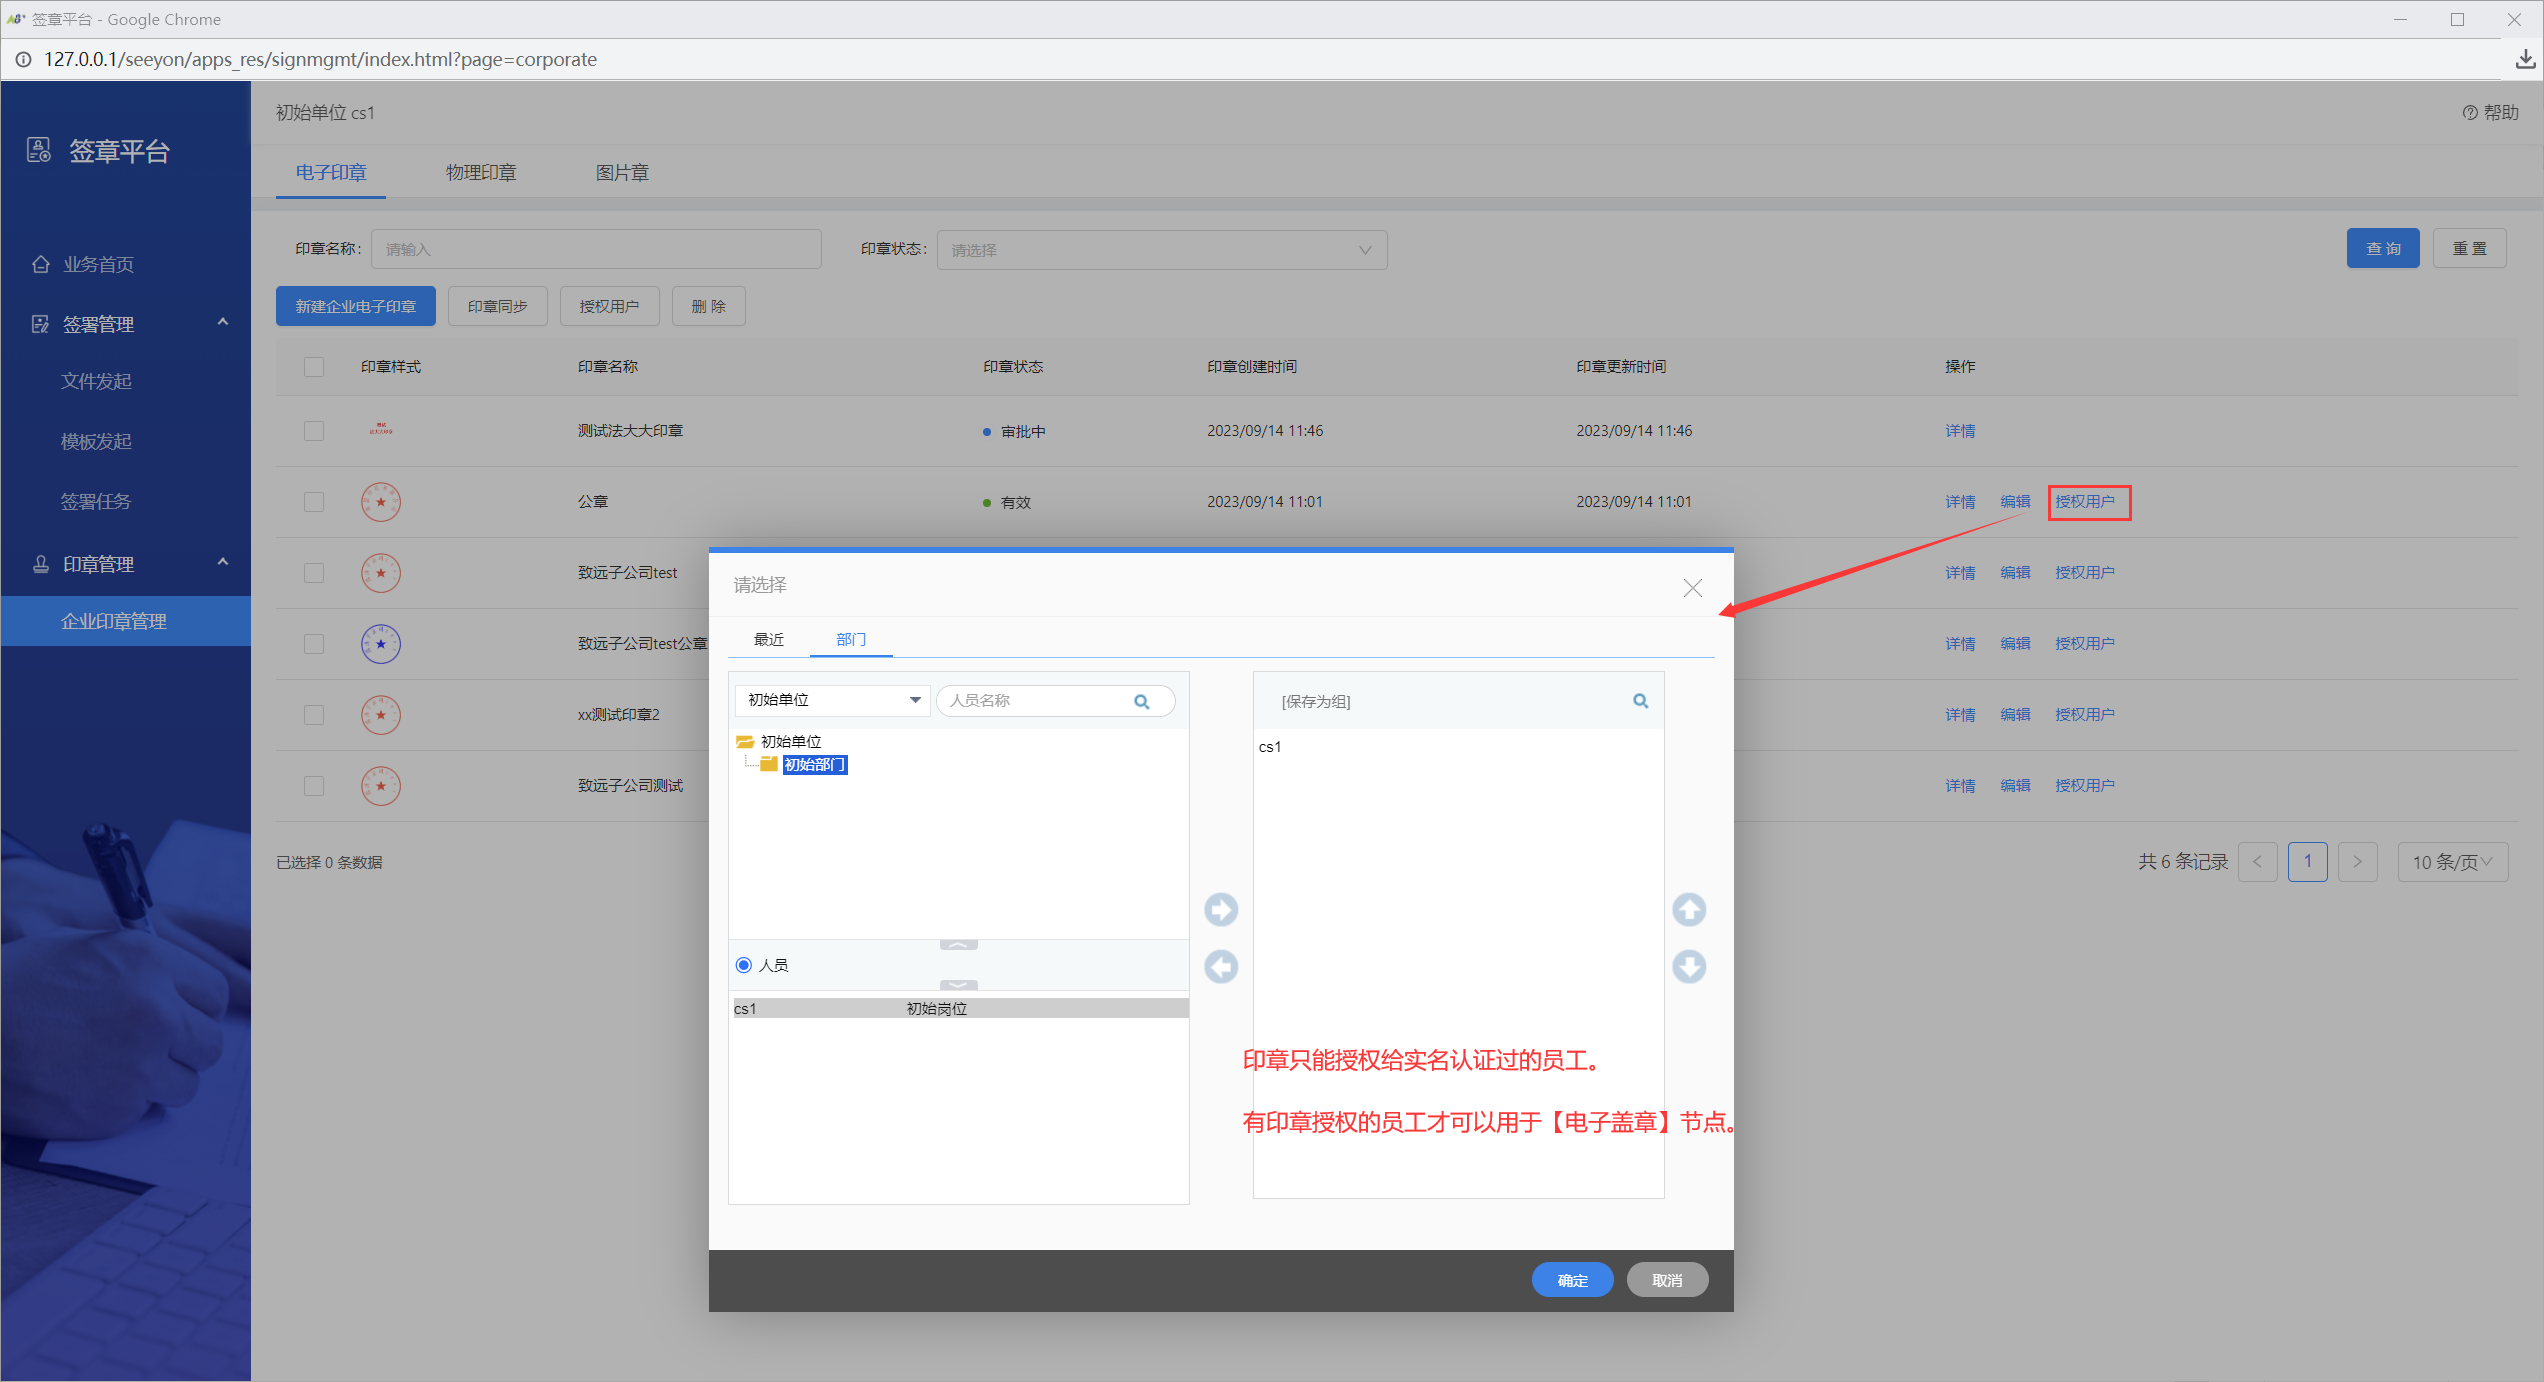The height and width of the screenshot is (1382, 2544).
Task: Select the 人员 radio button
Action: (x=744, y=965)
